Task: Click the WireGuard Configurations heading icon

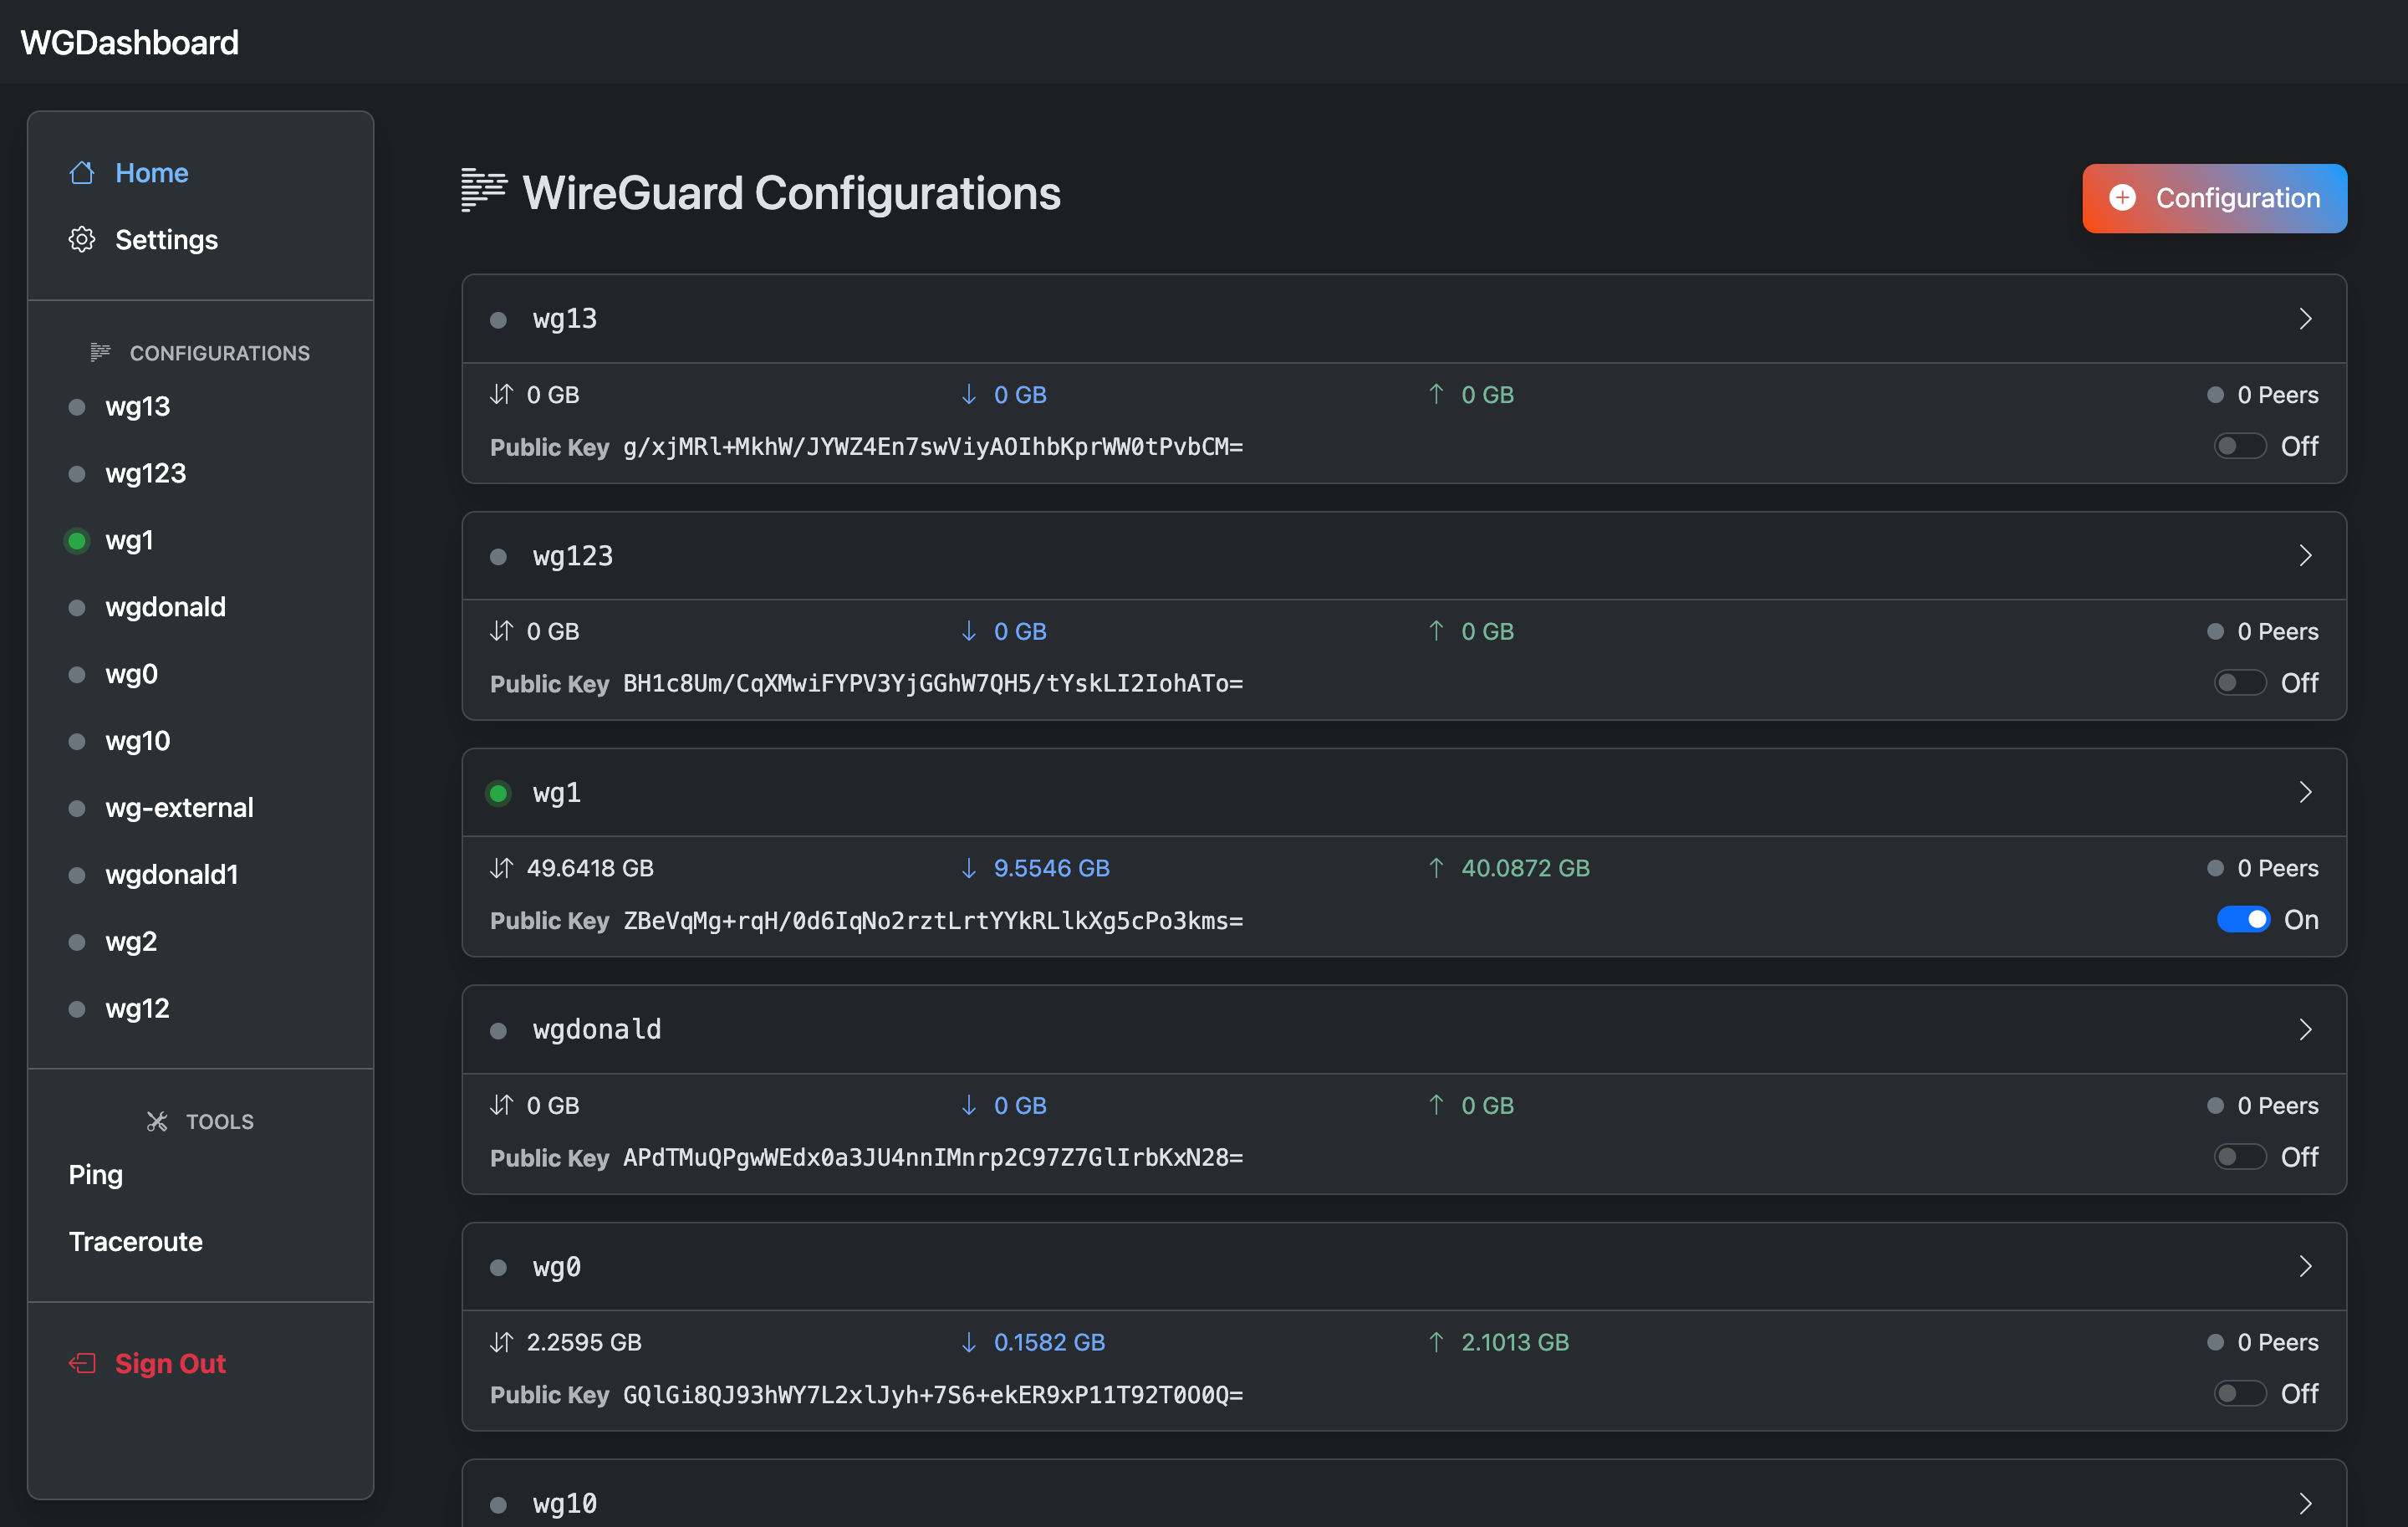Action: tap(484, 191)
